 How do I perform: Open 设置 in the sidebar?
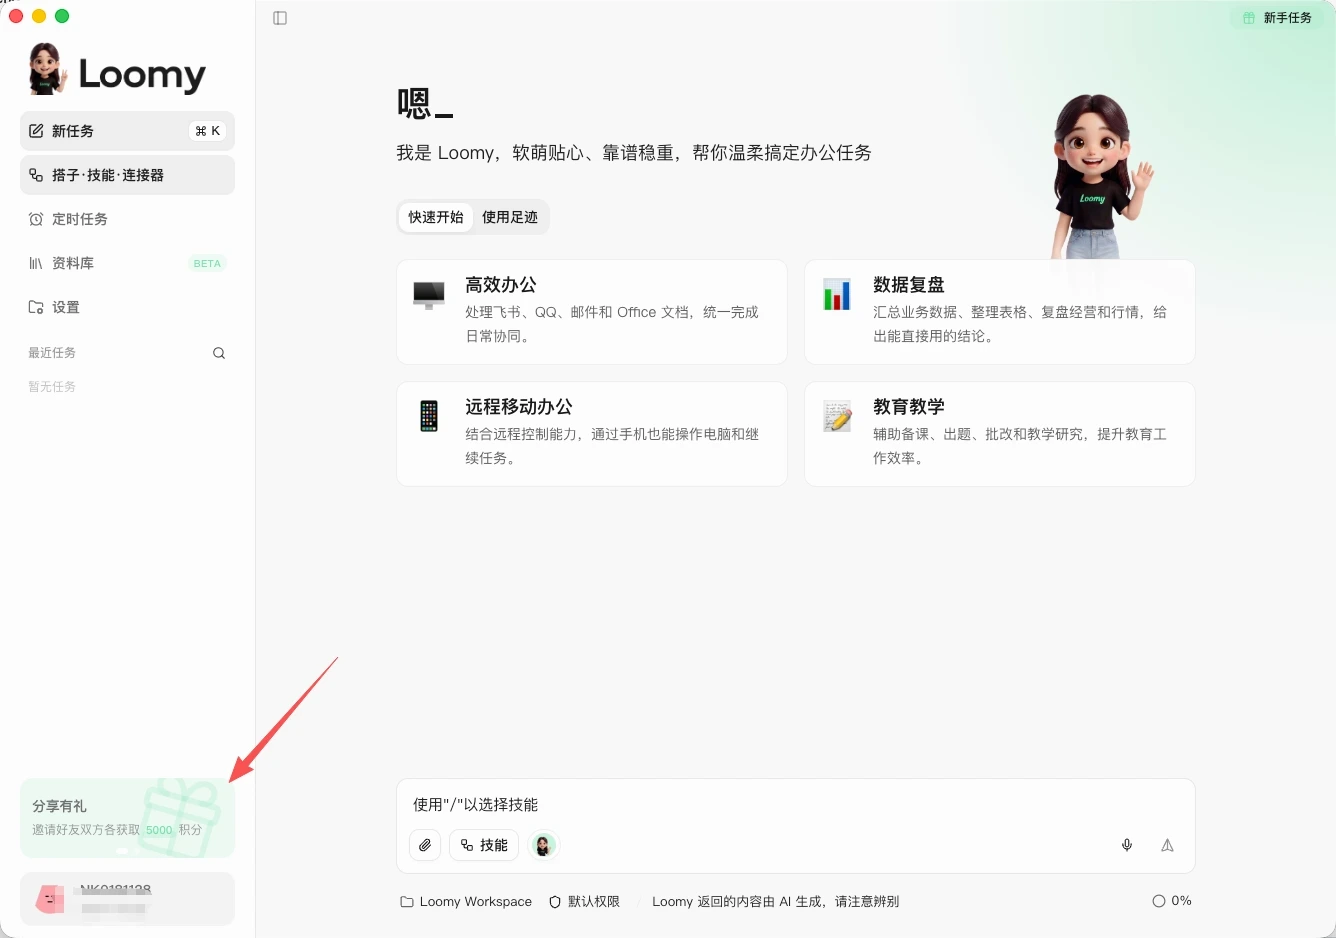[127, 307]
